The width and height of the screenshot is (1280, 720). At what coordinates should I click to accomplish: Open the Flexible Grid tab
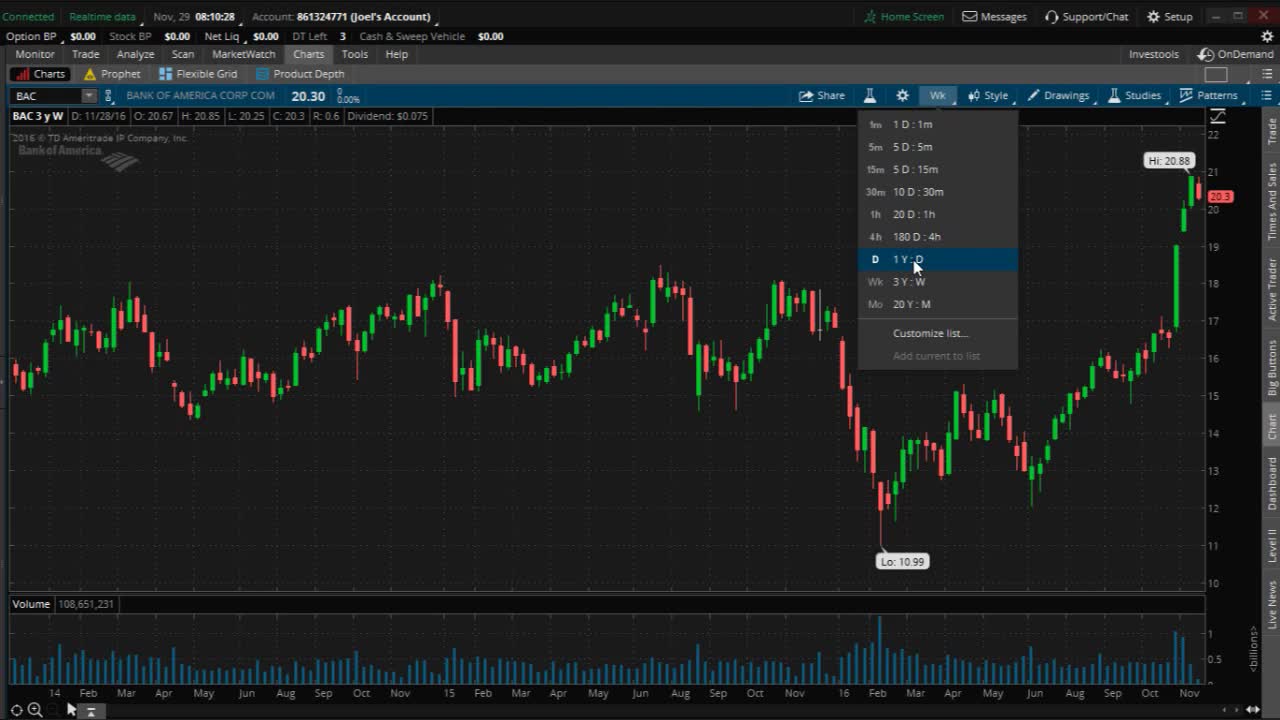(198, 74)
